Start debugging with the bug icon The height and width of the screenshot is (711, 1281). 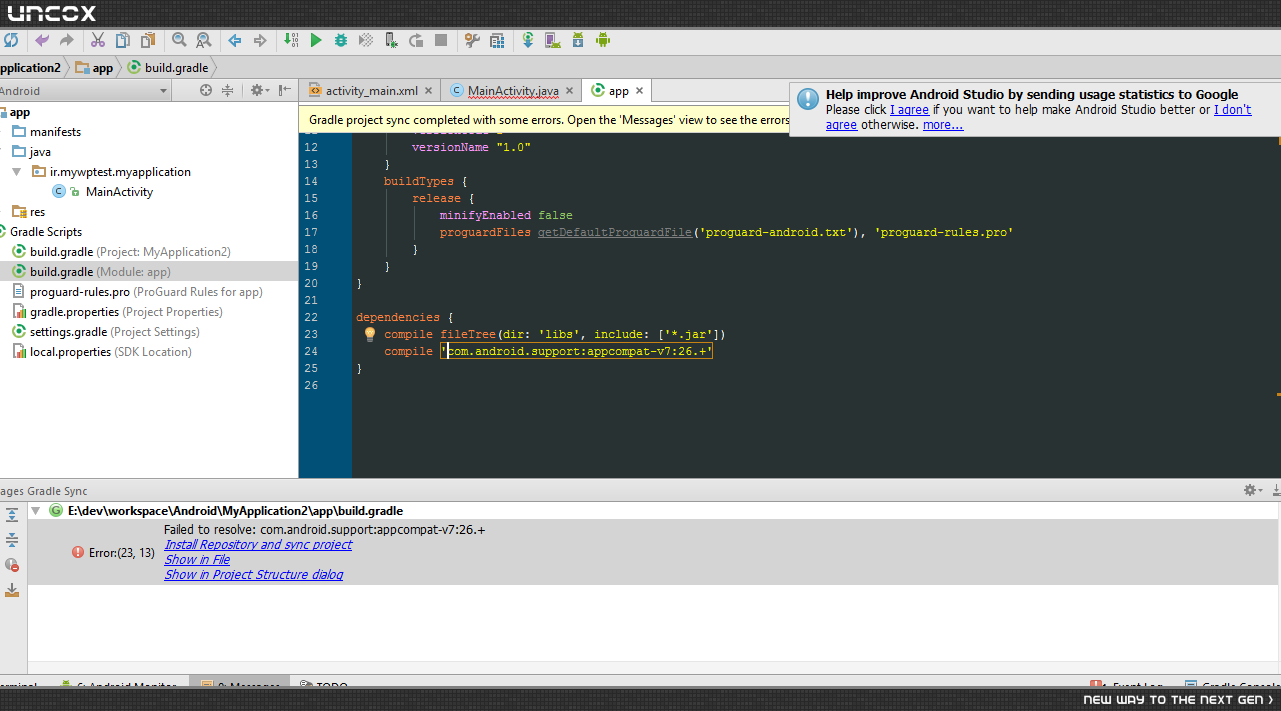pos(341,41)
